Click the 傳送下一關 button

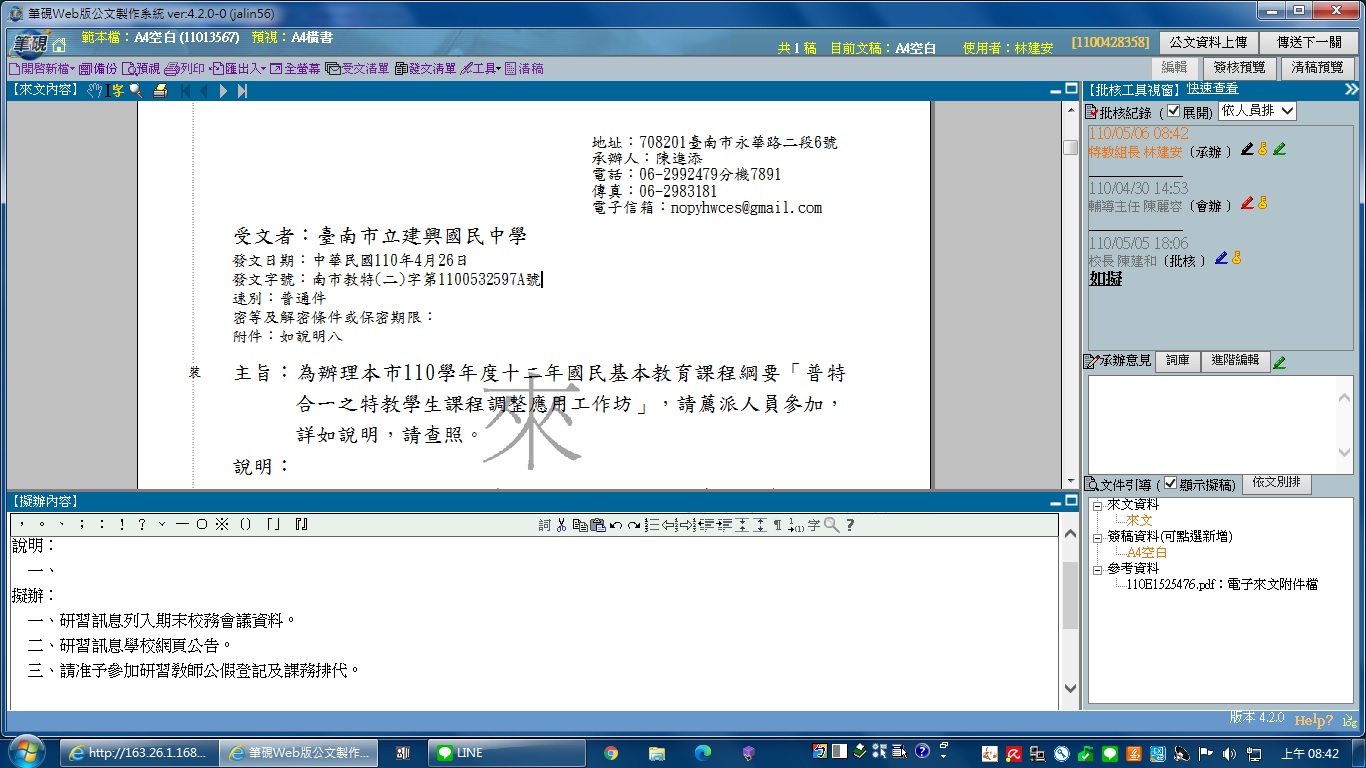click(1309, 42)
